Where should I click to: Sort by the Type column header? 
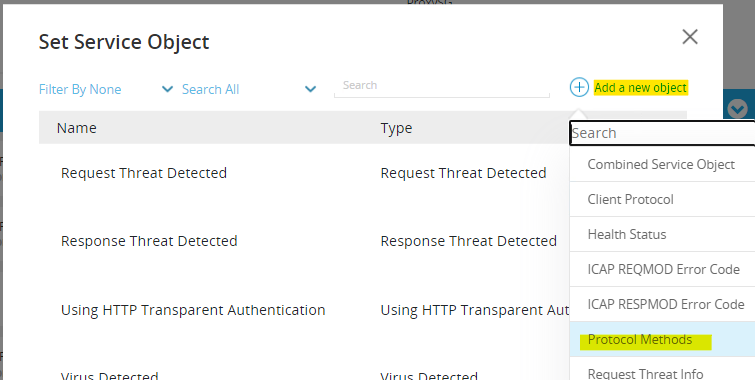coord(396,128)
